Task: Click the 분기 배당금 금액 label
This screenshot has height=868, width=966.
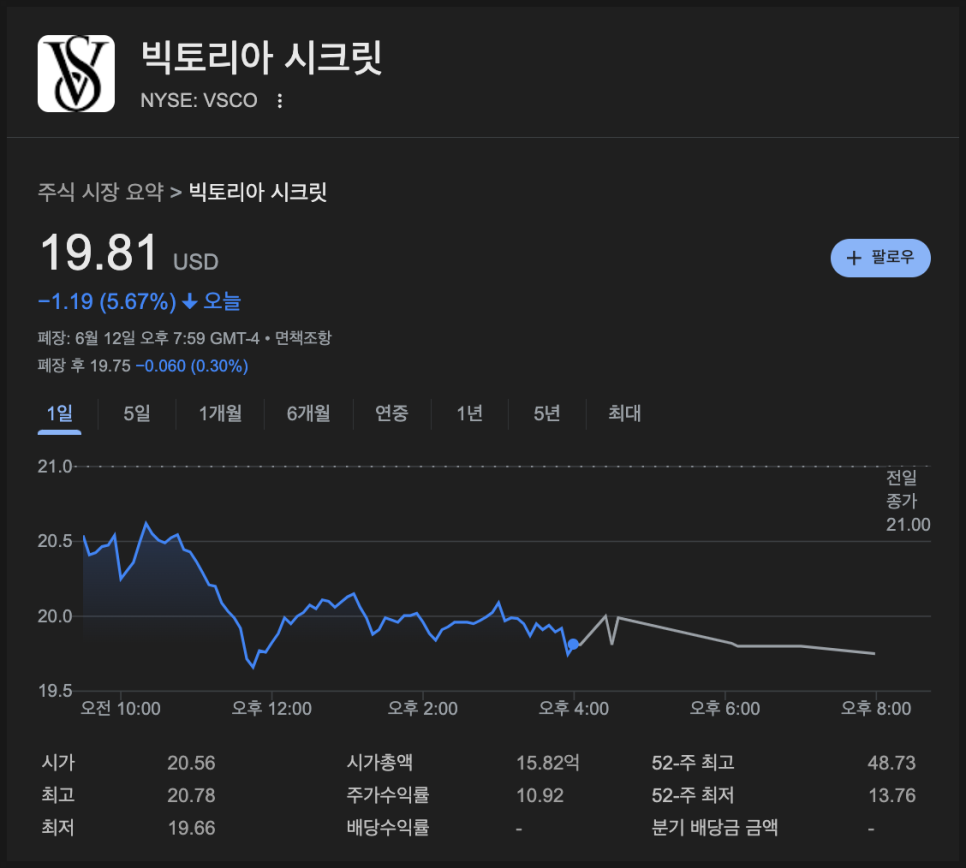Action: coord(715,827)
